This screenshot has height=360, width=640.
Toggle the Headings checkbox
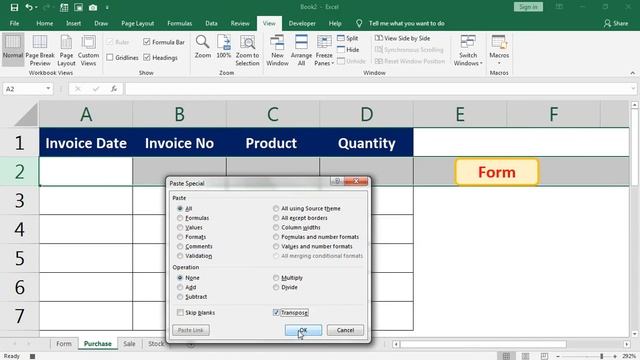pos(147,58)
